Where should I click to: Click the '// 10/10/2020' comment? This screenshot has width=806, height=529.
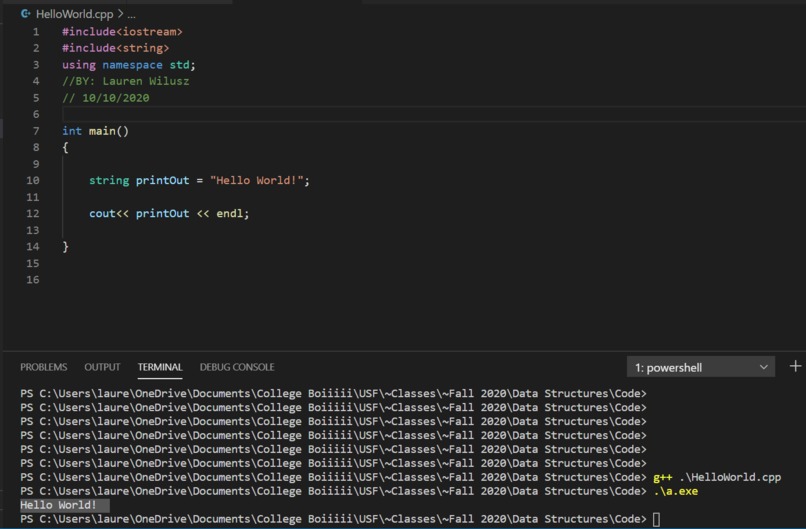(106, 98)
